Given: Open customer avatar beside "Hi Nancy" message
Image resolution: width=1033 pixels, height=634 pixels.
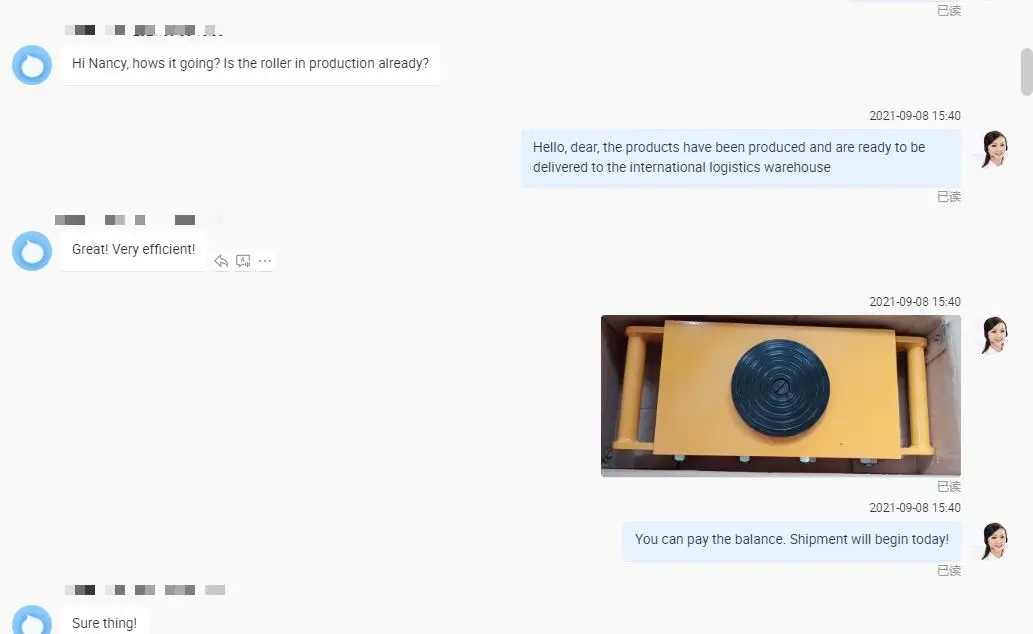Looking at the screenshot, I should 32,65.
